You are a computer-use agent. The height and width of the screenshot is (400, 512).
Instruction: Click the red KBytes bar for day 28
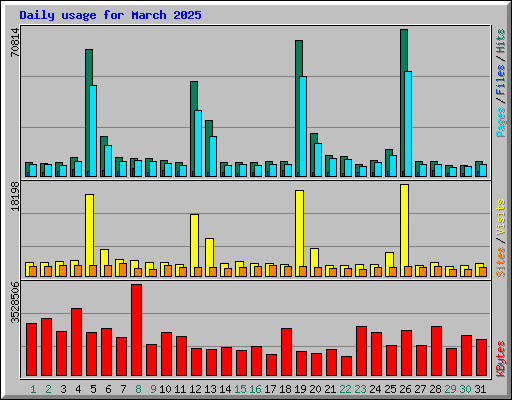pyautogui.click(x=436, y=351)
